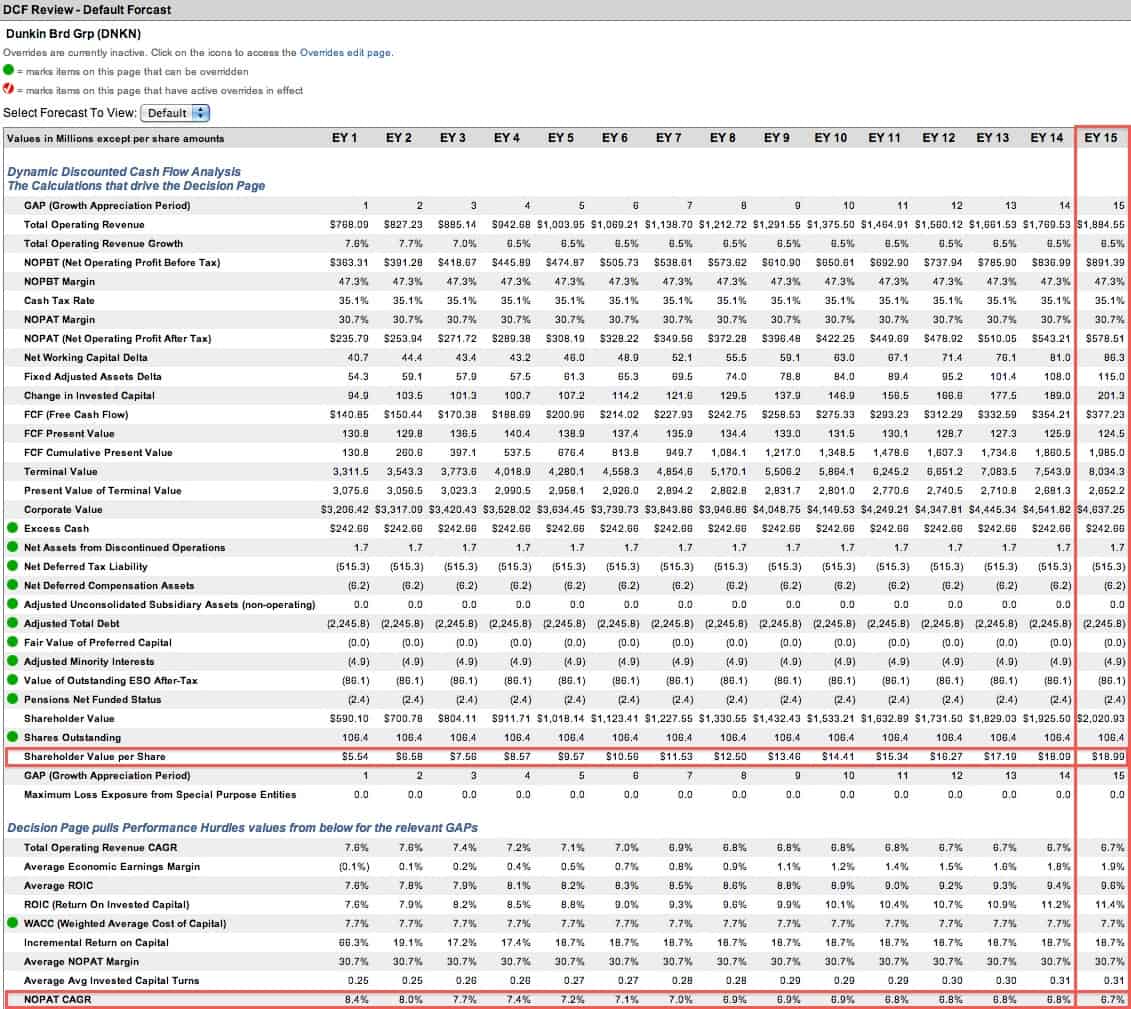Viewport: 1131px width, 1009px height.
Task: Click the Decision Page pulls Performance Hurdles heading
Action: coord(242,828)
